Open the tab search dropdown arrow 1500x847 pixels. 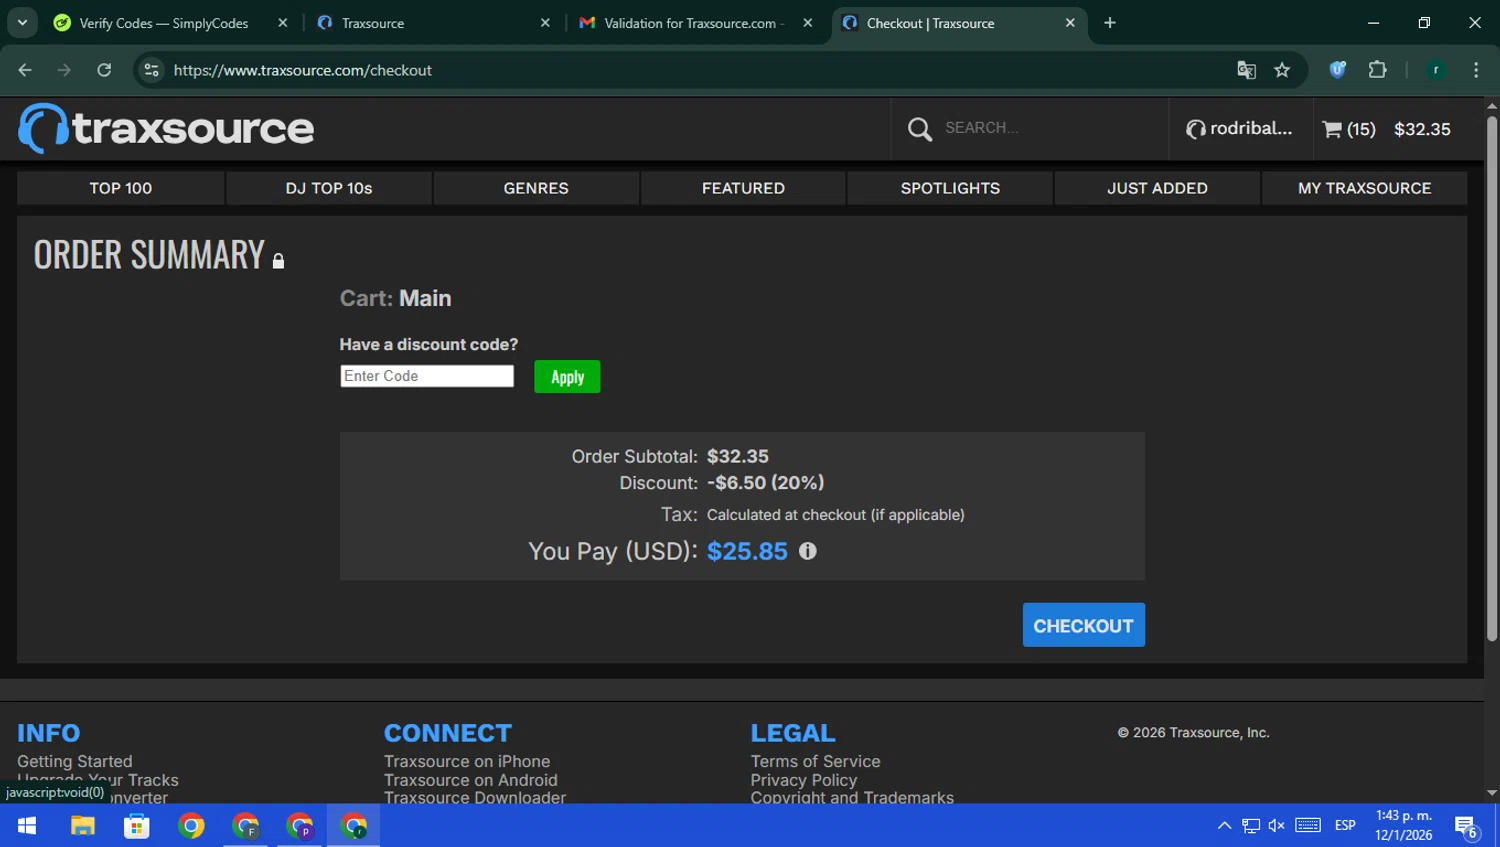[22, 23]
